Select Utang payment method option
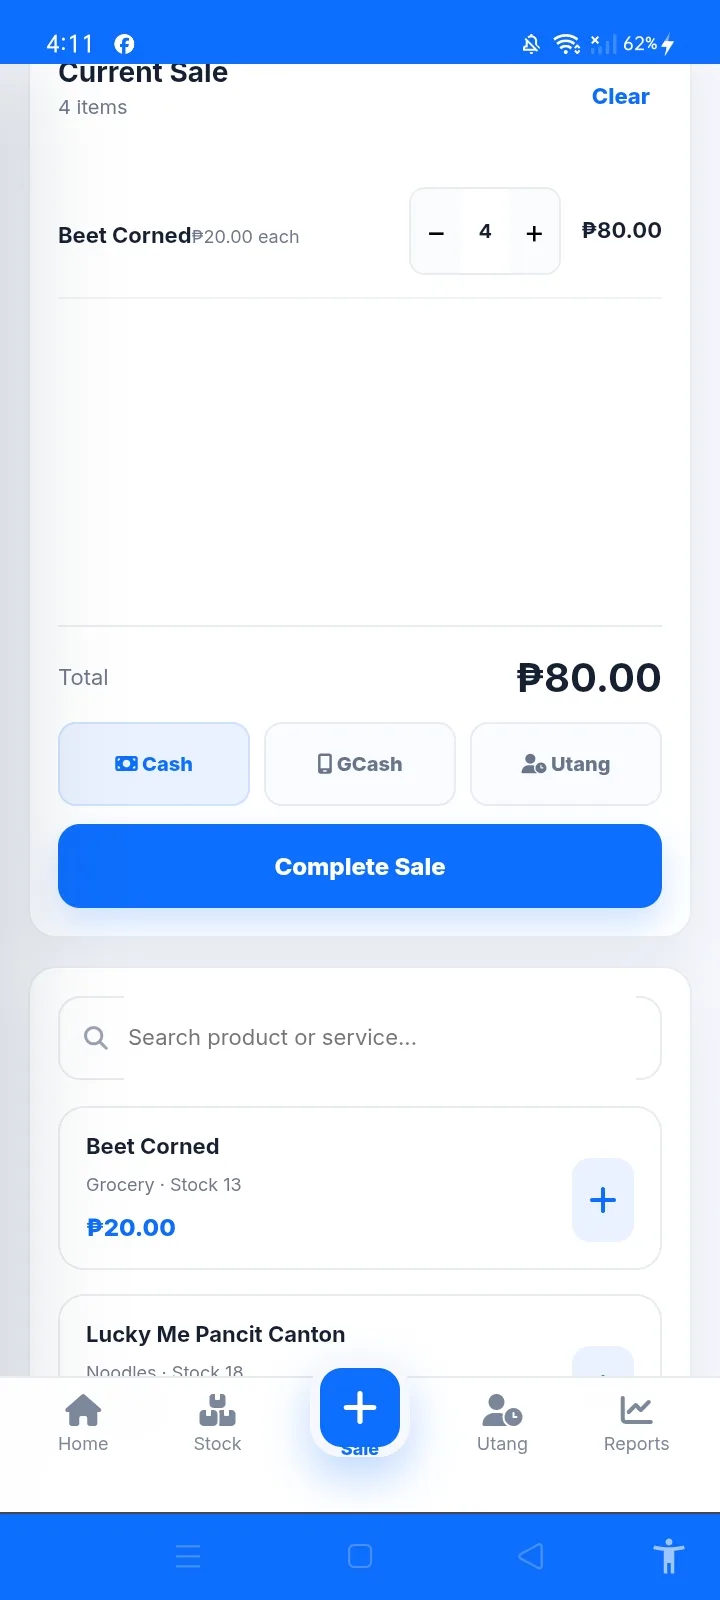Image resolution: width=720 pixels, height=1600 pixels. pos(566,764)
